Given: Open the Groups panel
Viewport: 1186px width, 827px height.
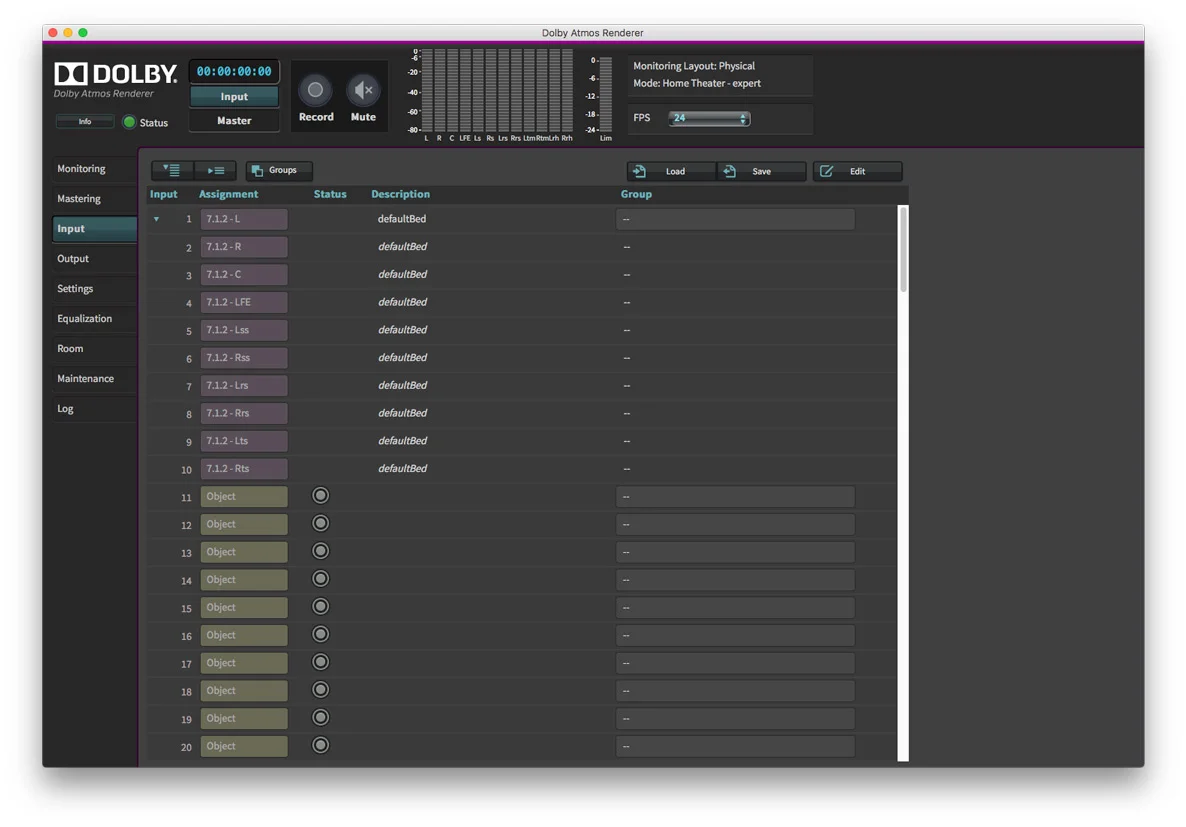Looking at the screenshot, I should pos(278,170).
